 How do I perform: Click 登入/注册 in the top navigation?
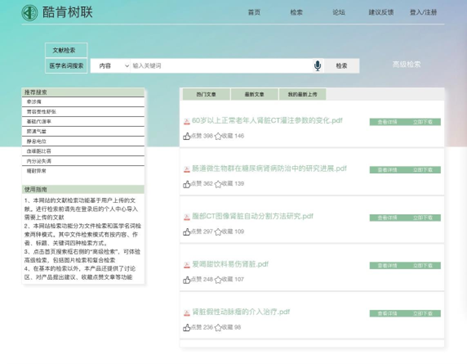423,12
